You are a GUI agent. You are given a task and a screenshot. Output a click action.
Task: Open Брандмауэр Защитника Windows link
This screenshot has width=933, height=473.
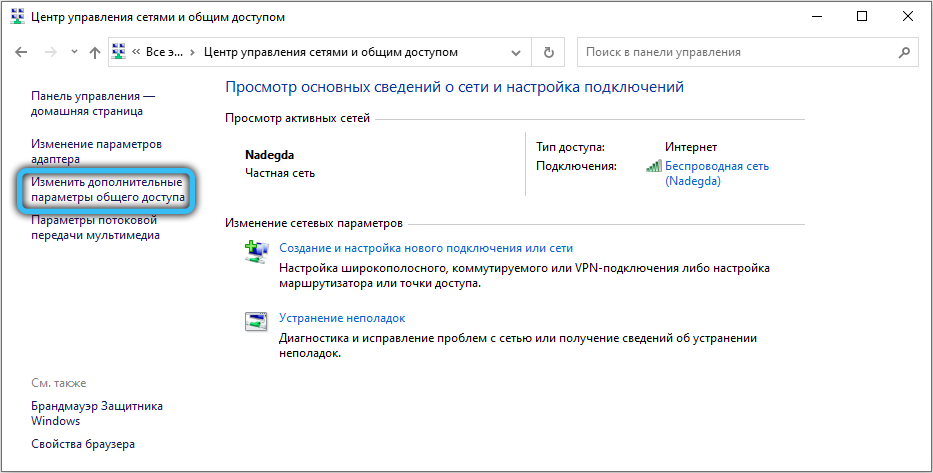point(97,413)
